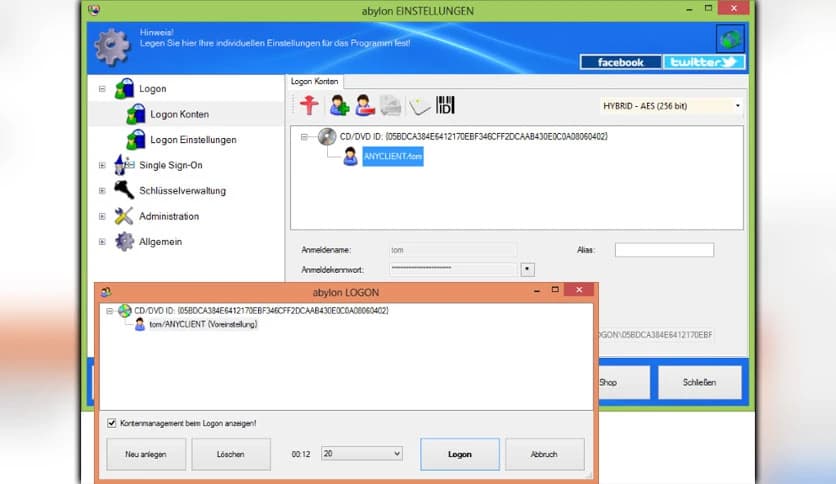This screenshot has width=836, height=484.
Task: Click the Administration tools icon
Action: (x=124, y=216)
